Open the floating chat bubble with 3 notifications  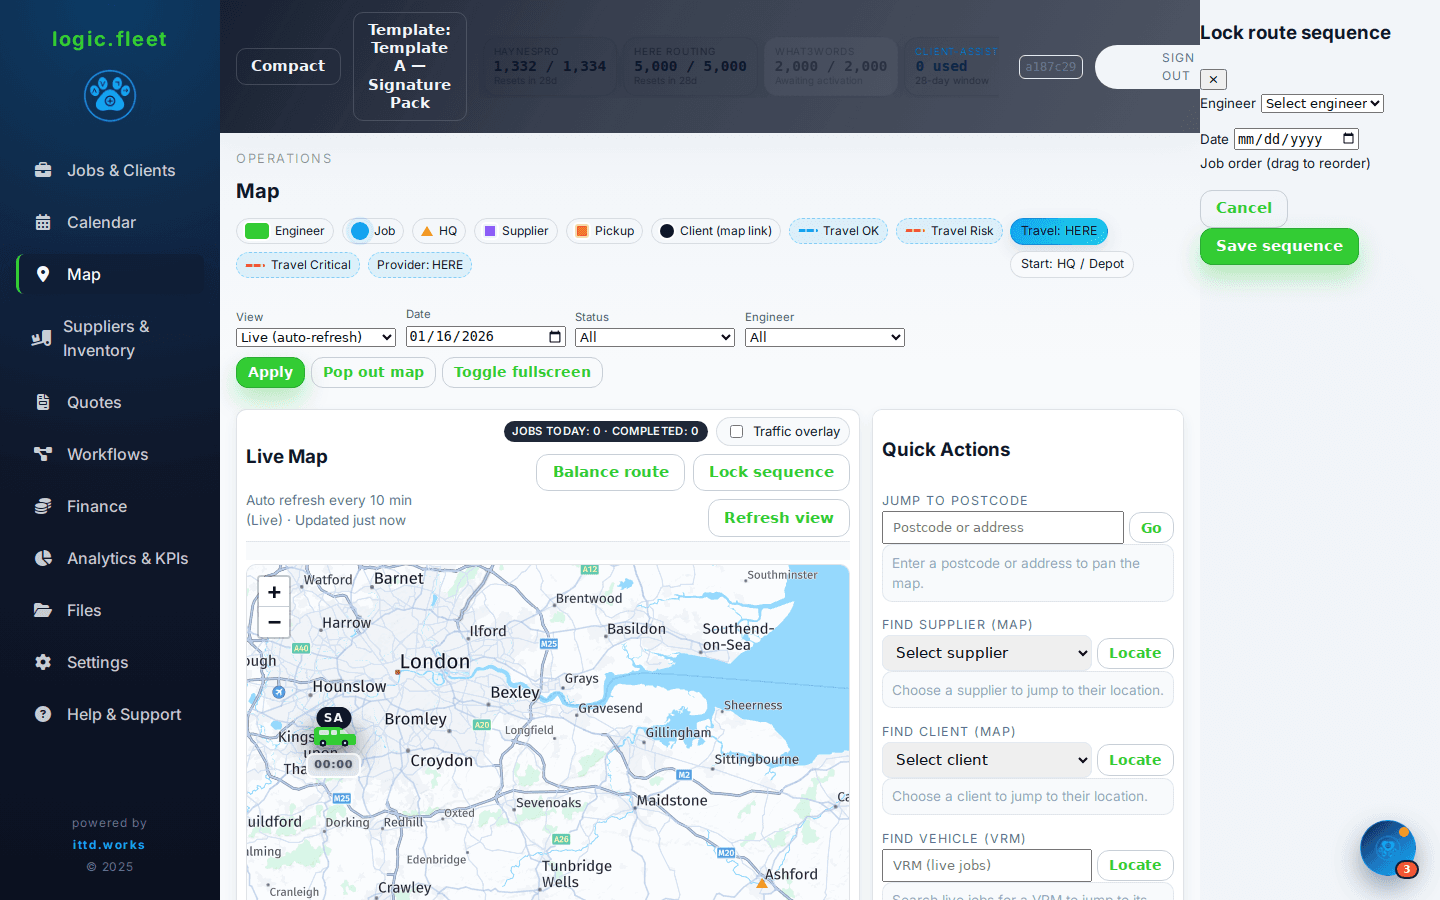(1388, 849)
